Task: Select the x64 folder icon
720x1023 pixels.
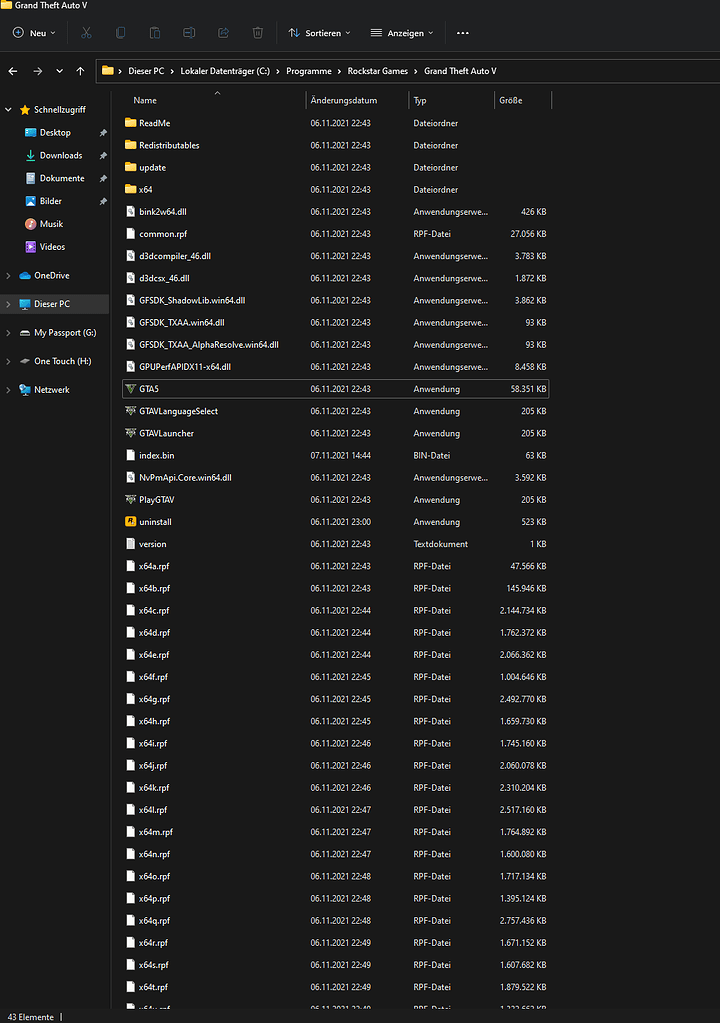Action: tap(130, 189)
